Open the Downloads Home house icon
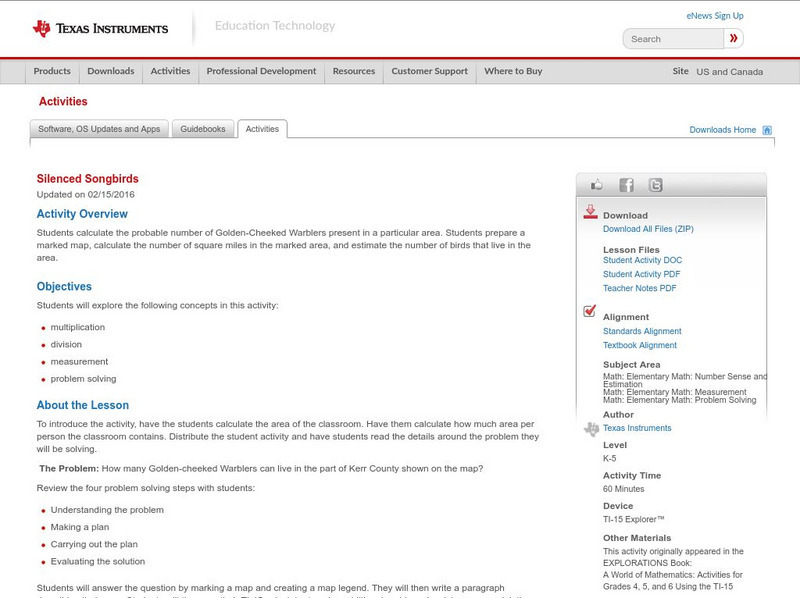 tap(766, 128)
